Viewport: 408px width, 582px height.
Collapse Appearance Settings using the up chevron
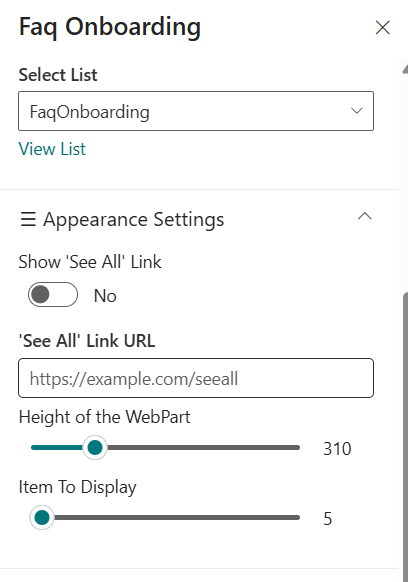[365, 216]
